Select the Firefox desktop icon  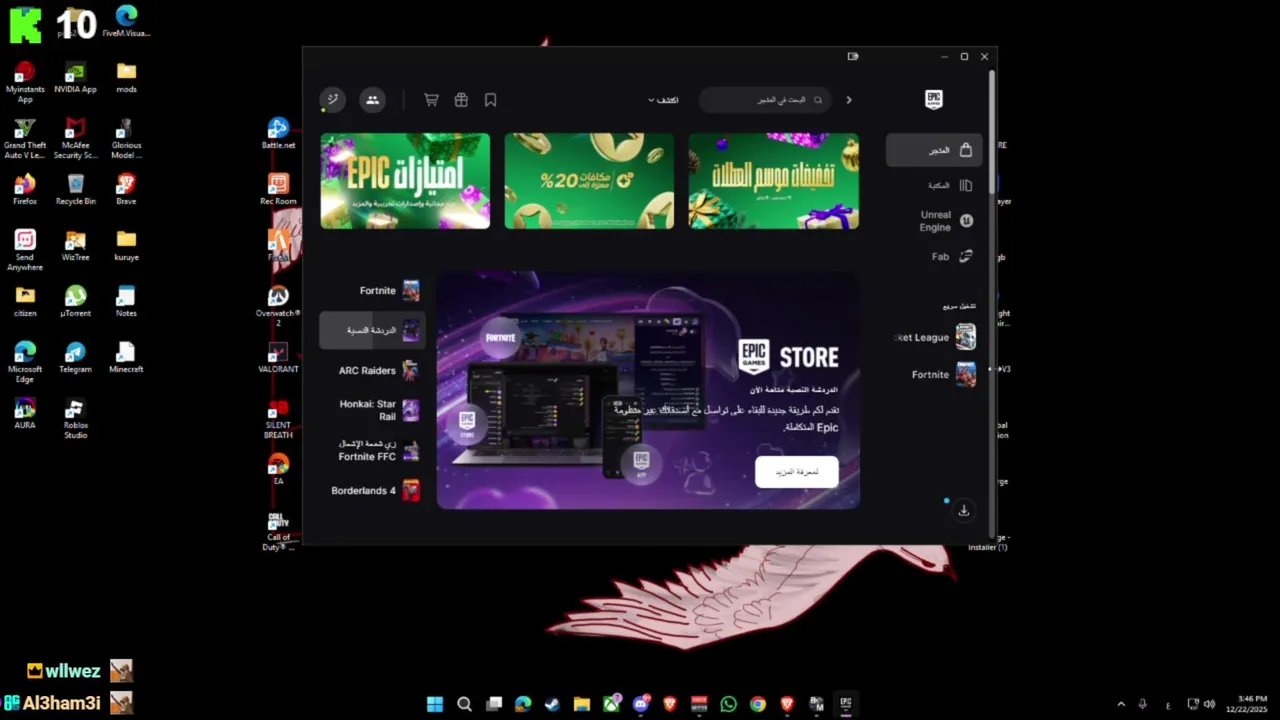click(25, 190)
